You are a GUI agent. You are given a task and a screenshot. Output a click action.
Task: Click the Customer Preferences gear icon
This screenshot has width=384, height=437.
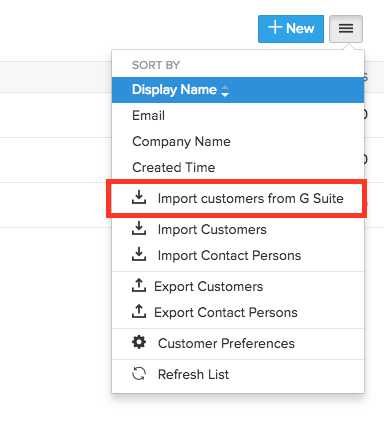tap(139, 342)
